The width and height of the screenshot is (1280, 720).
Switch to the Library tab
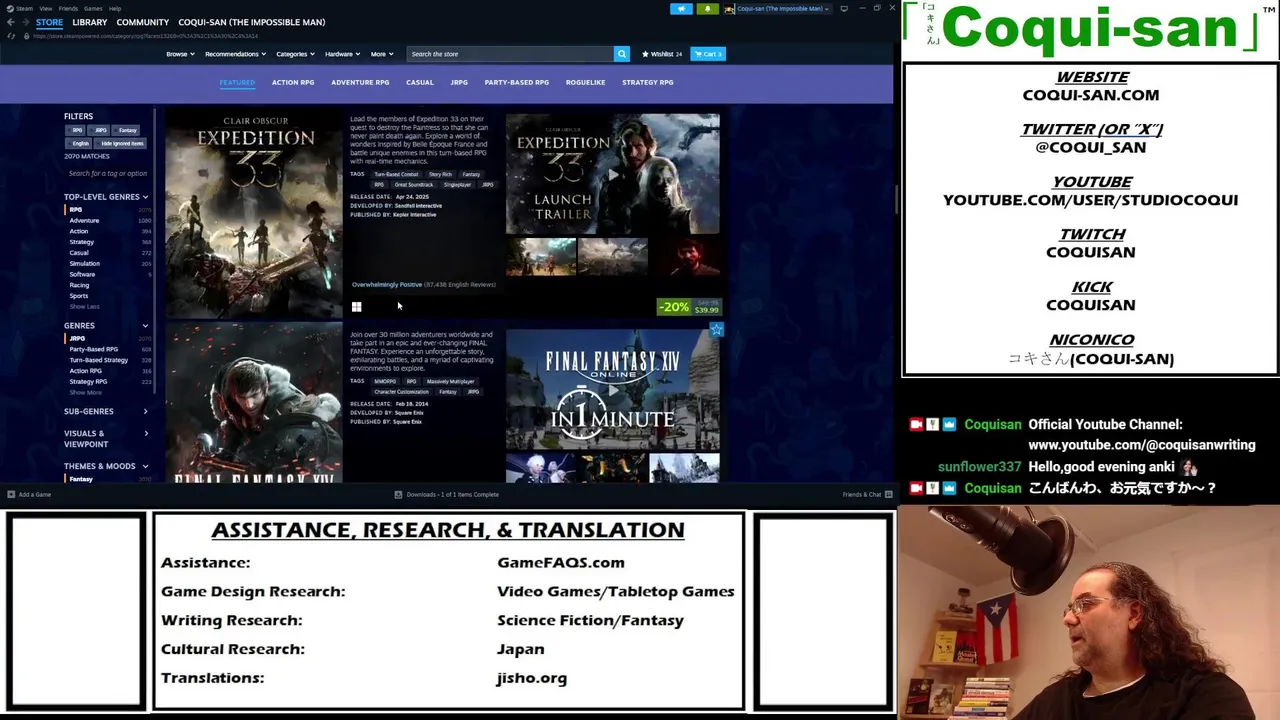[x=89, y=22]
